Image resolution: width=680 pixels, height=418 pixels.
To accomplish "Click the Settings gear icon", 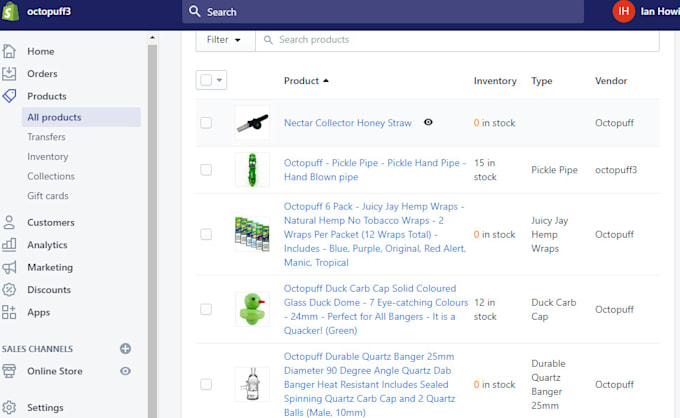I will coord(9,407).
